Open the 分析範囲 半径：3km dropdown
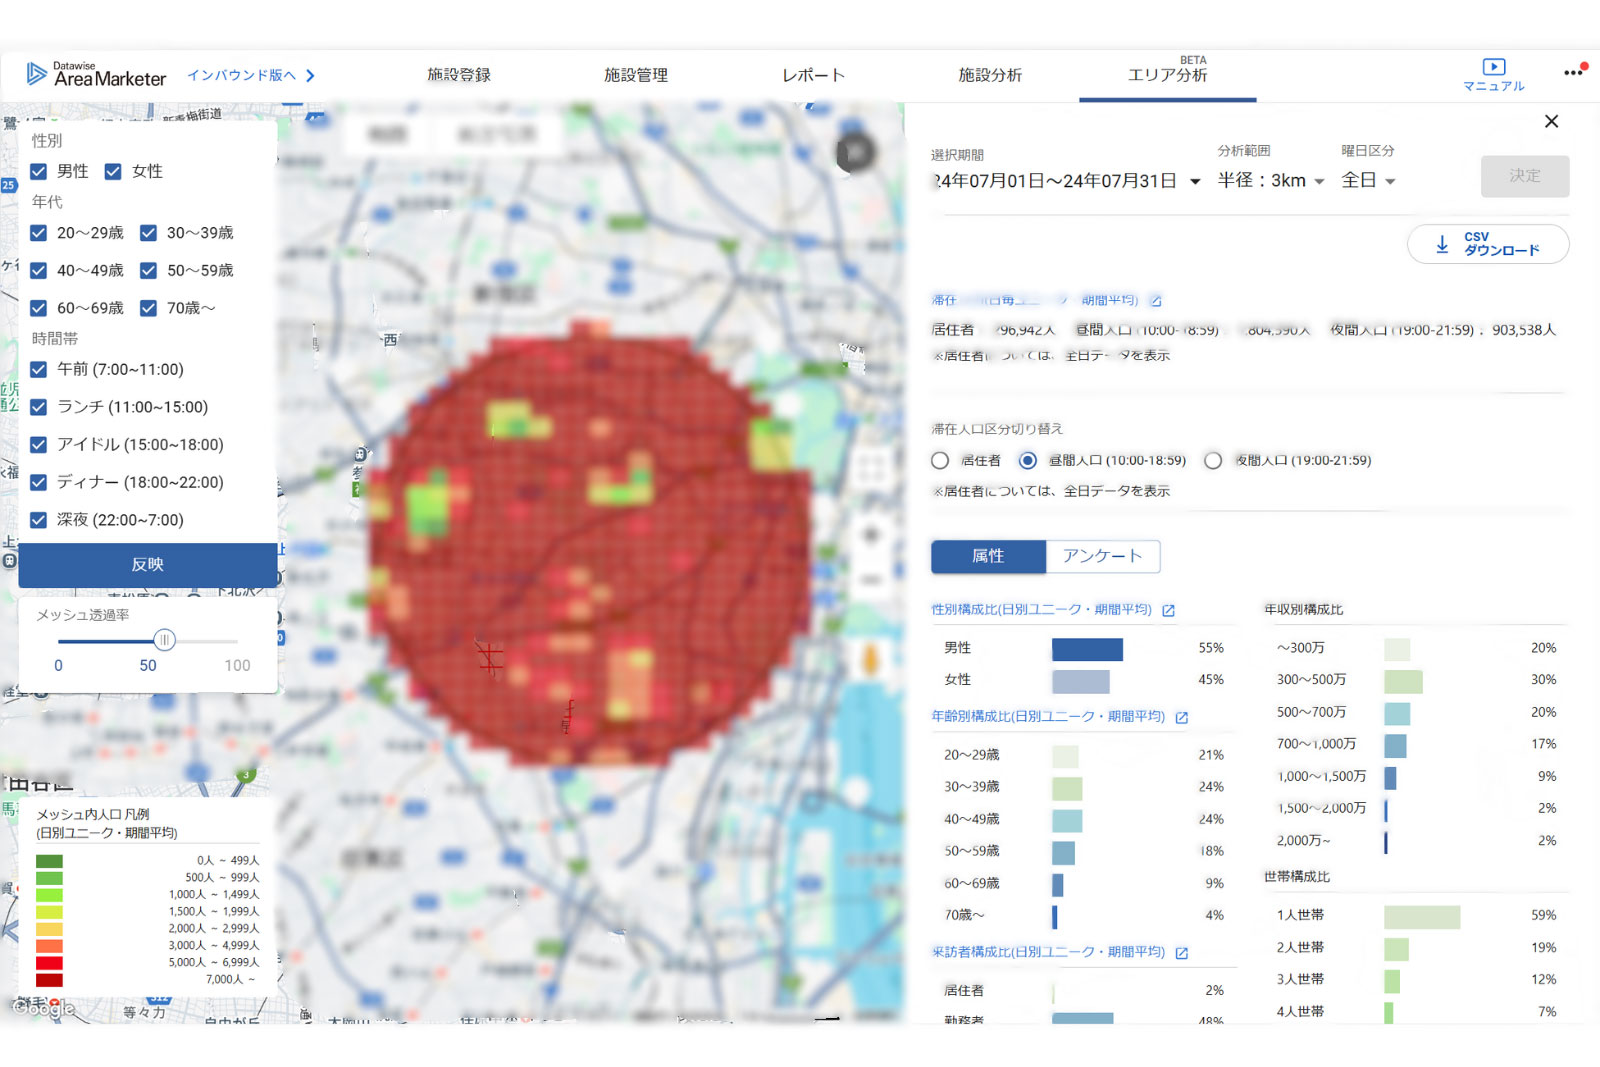Viewport: 1600px width, 1067px height. click(x=1271, y=181)
